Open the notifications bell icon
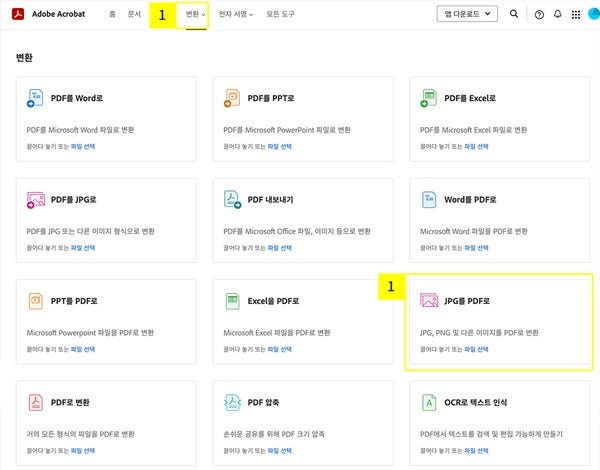The image size is (600, 470). (558, 14)
